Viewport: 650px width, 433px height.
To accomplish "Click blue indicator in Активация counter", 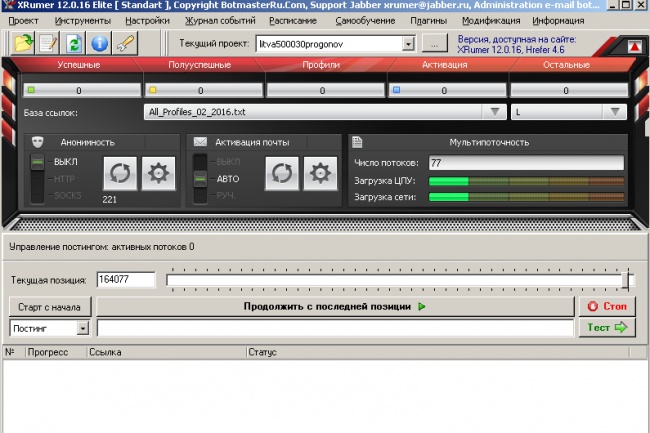I will (x=396, y=90).
